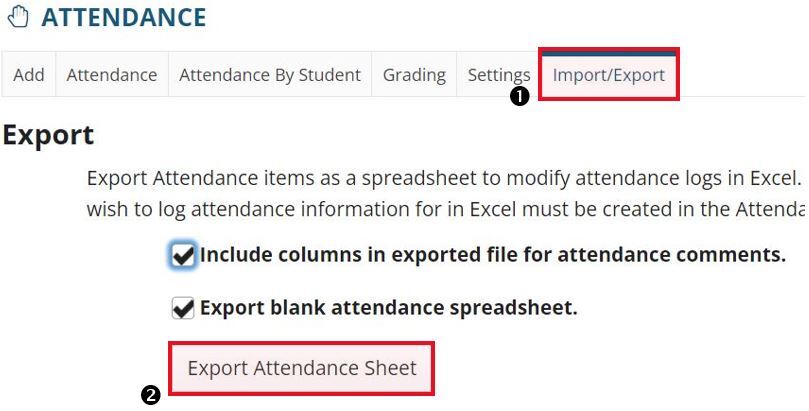Screen dimensions: 809x411
Task: Click the Export Attendance items description line
Action: click(x=444, y=179)
